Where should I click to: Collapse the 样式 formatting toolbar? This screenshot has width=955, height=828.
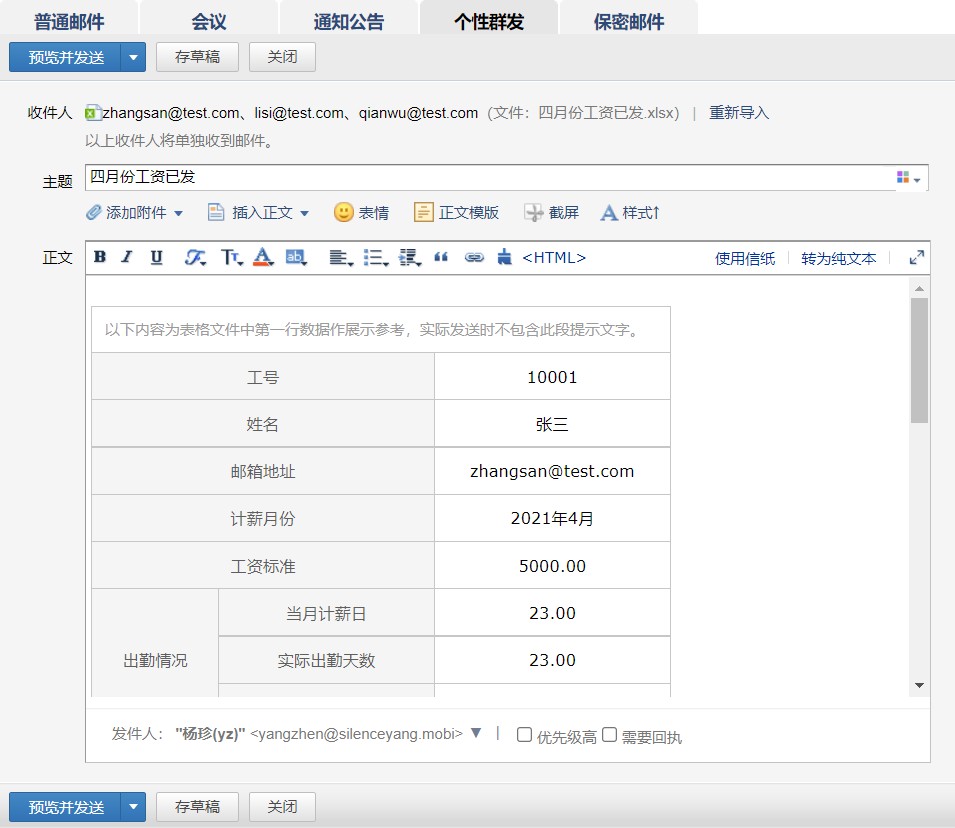[630, 212]
